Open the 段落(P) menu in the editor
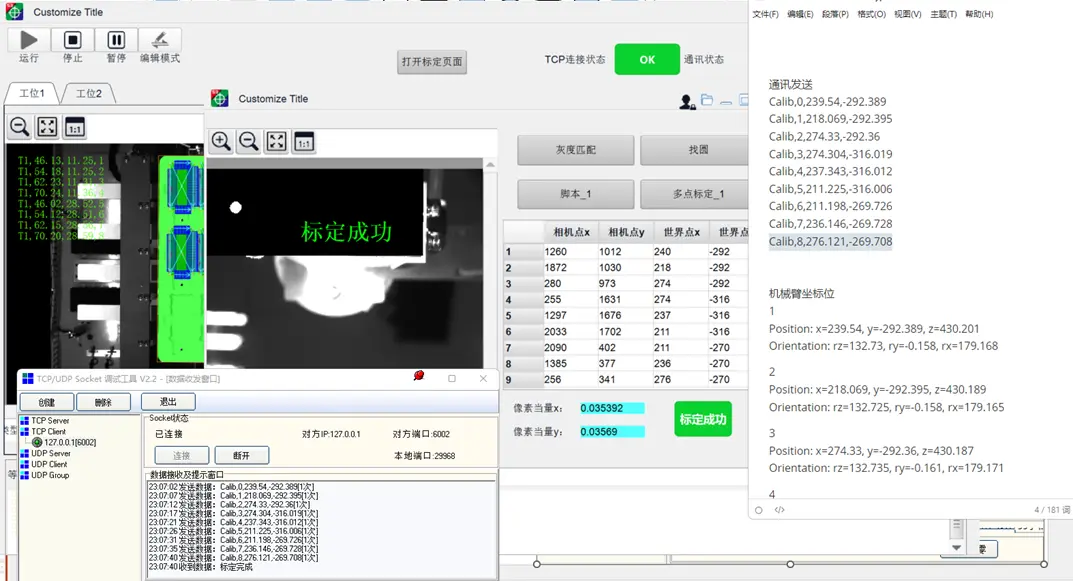This screenshot has height=581, width=1073. pyautogui.click(x=835, y=14)
